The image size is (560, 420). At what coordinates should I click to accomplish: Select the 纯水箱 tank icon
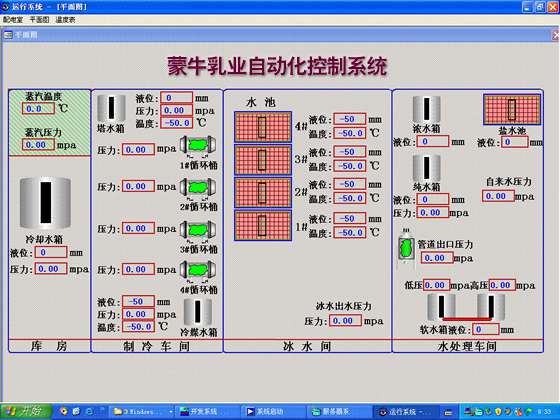(426, 168)
